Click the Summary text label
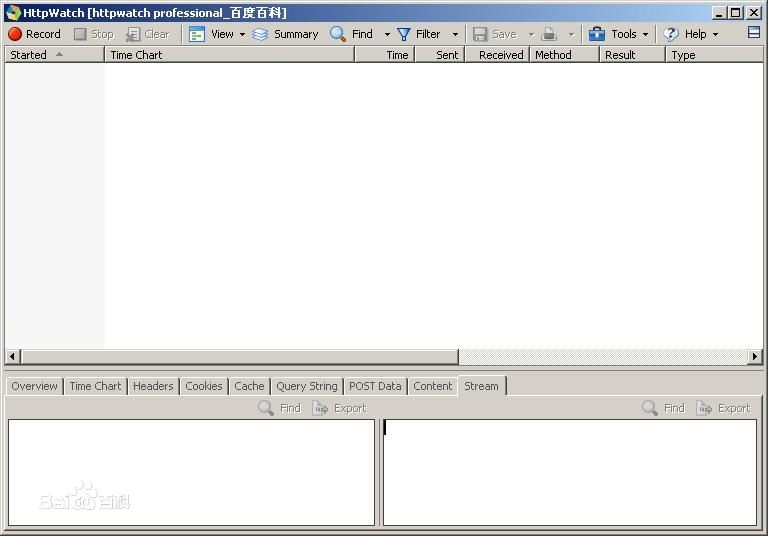This screenshot has width=768, height=536. coord(296,34)
